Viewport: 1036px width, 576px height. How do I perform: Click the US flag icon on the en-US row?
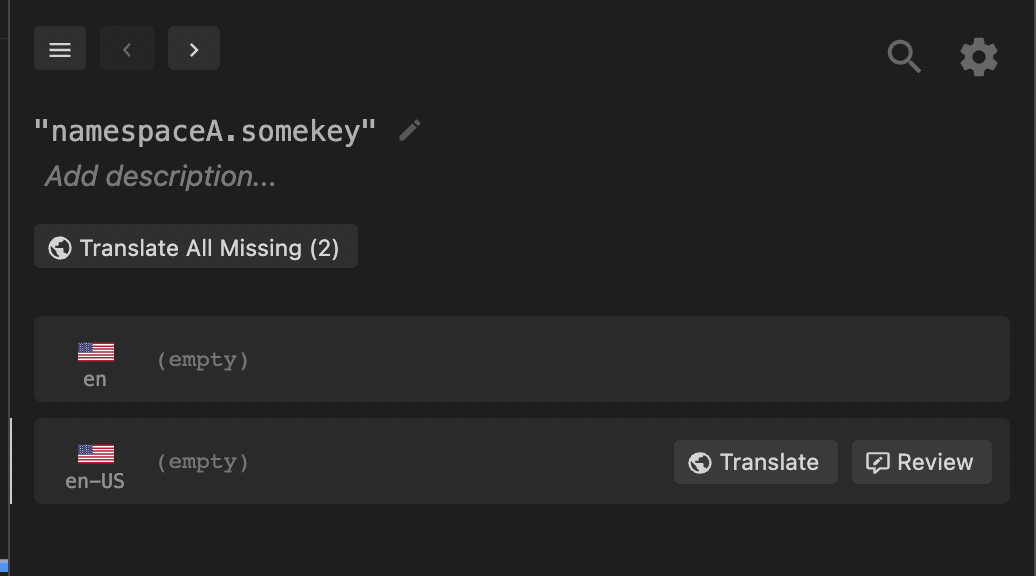95,452
